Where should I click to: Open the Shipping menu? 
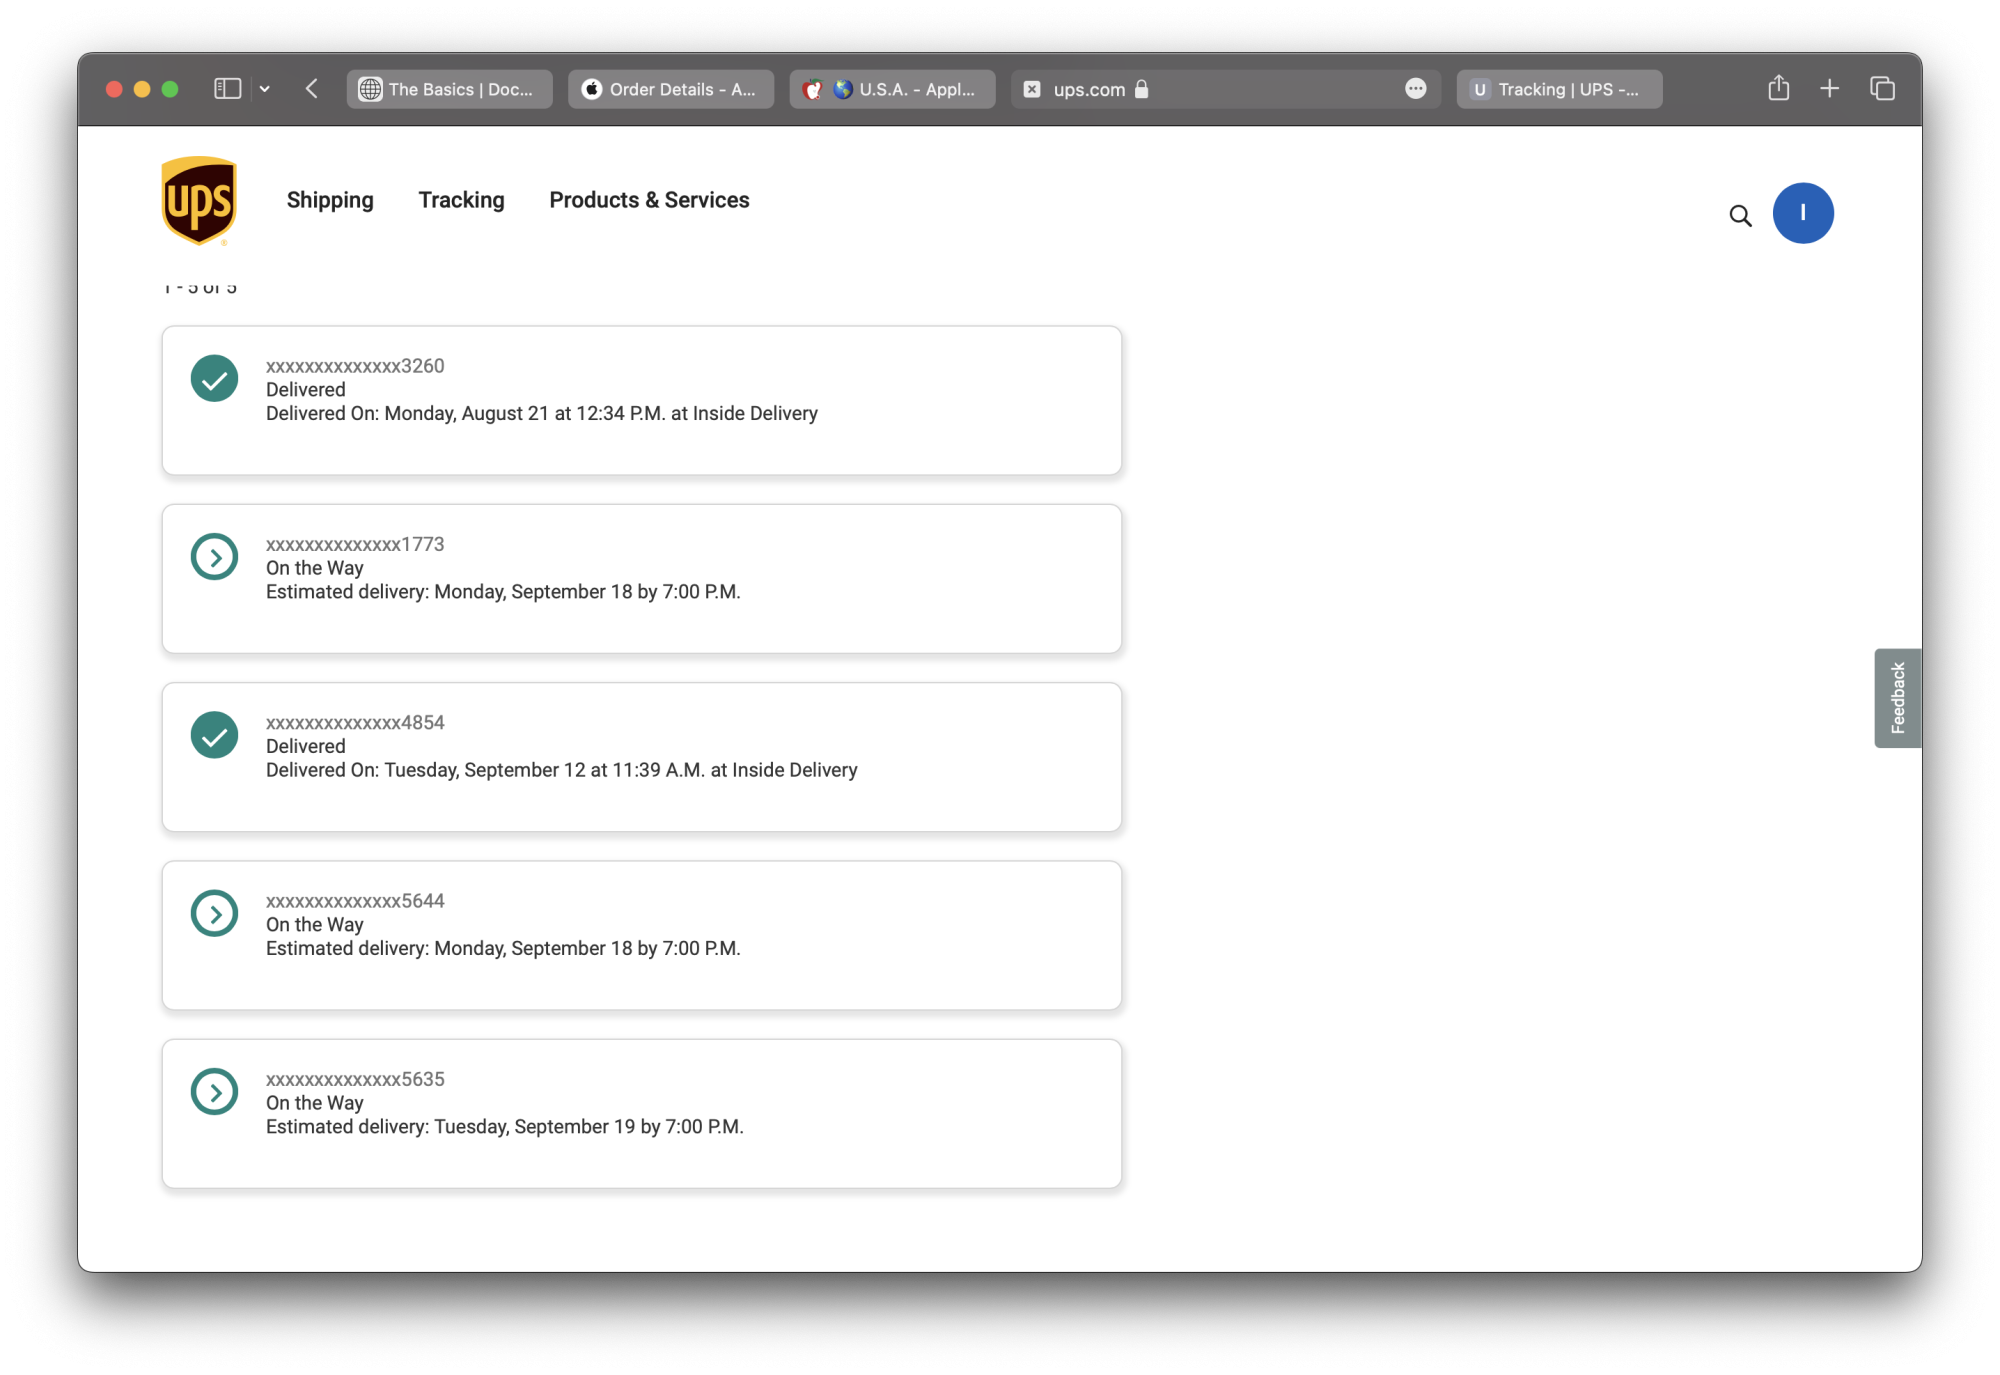tap(330, 200)
